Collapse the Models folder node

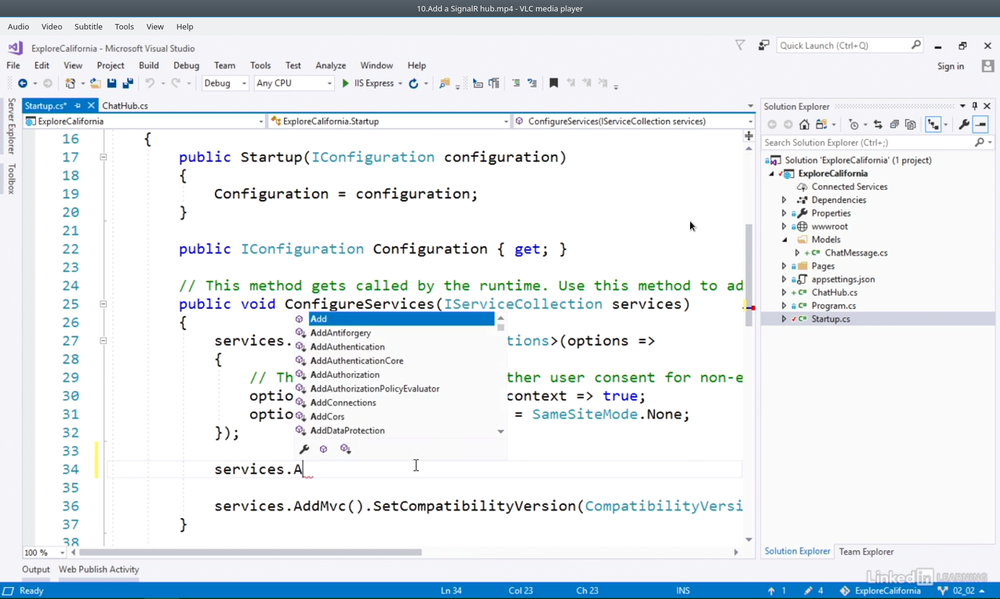coord(784,240)
